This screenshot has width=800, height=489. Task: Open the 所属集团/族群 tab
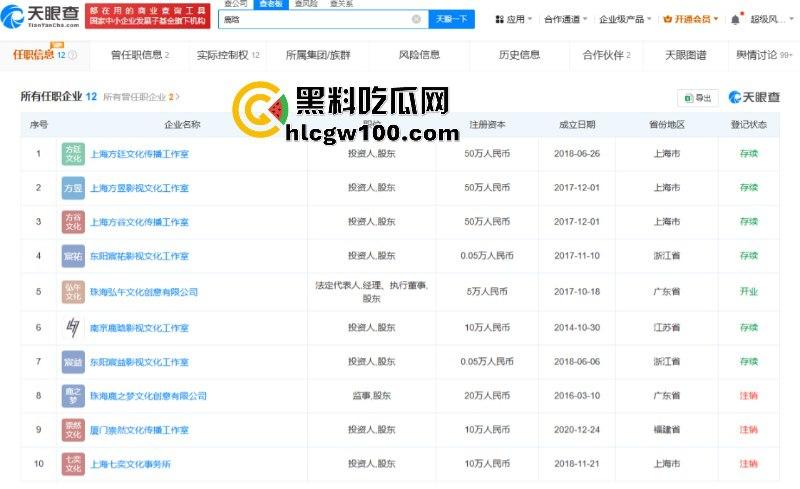[318, 55]
